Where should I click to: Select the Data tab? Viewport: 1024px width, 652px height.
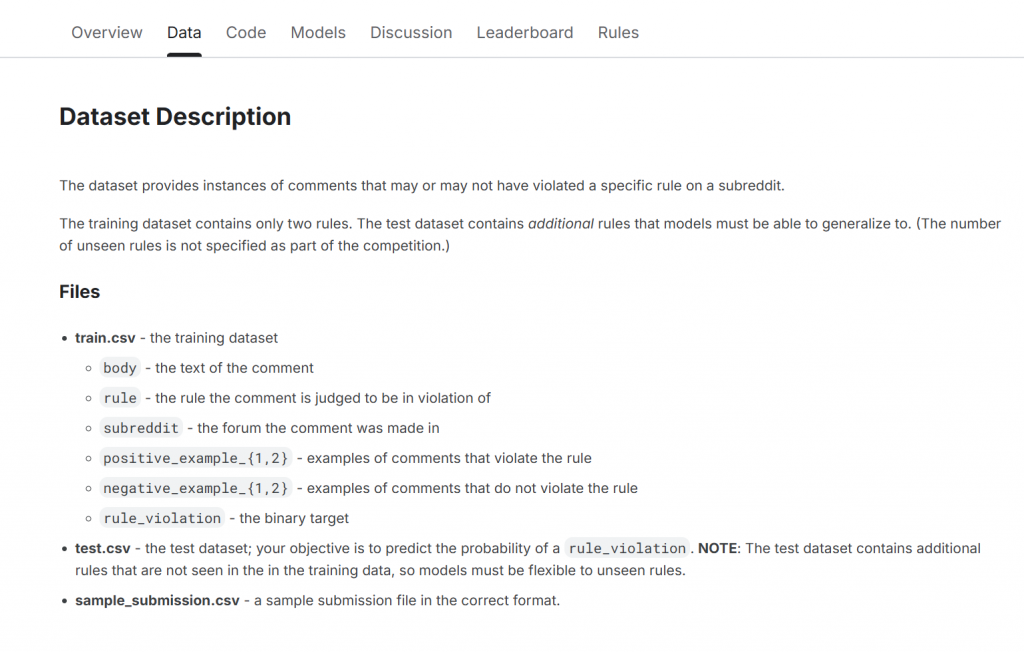click(x=184, y=33)
